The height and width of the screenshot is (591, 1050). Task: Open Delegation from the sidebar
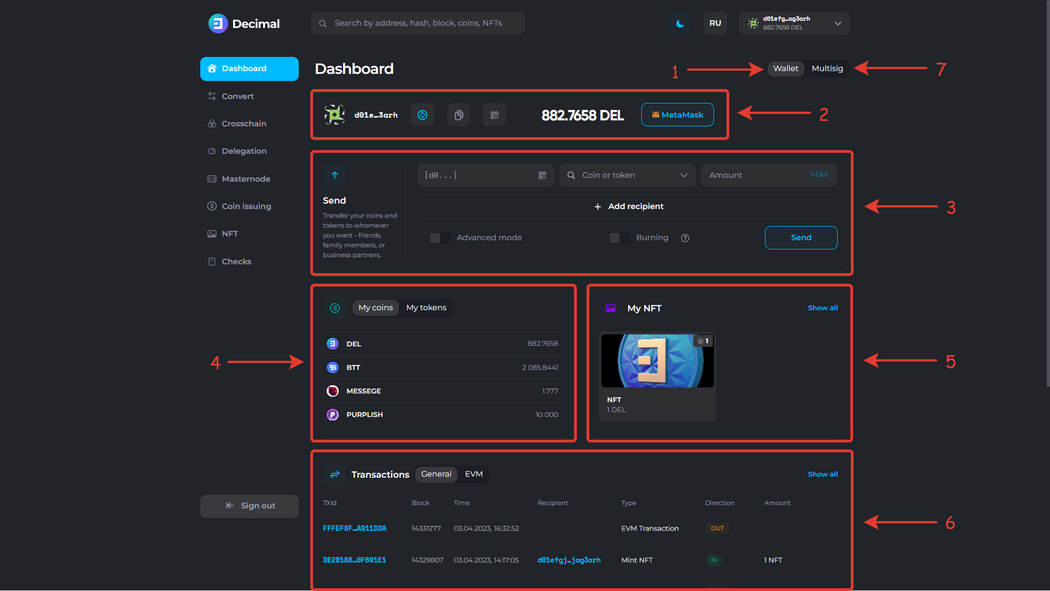[244, 151]
